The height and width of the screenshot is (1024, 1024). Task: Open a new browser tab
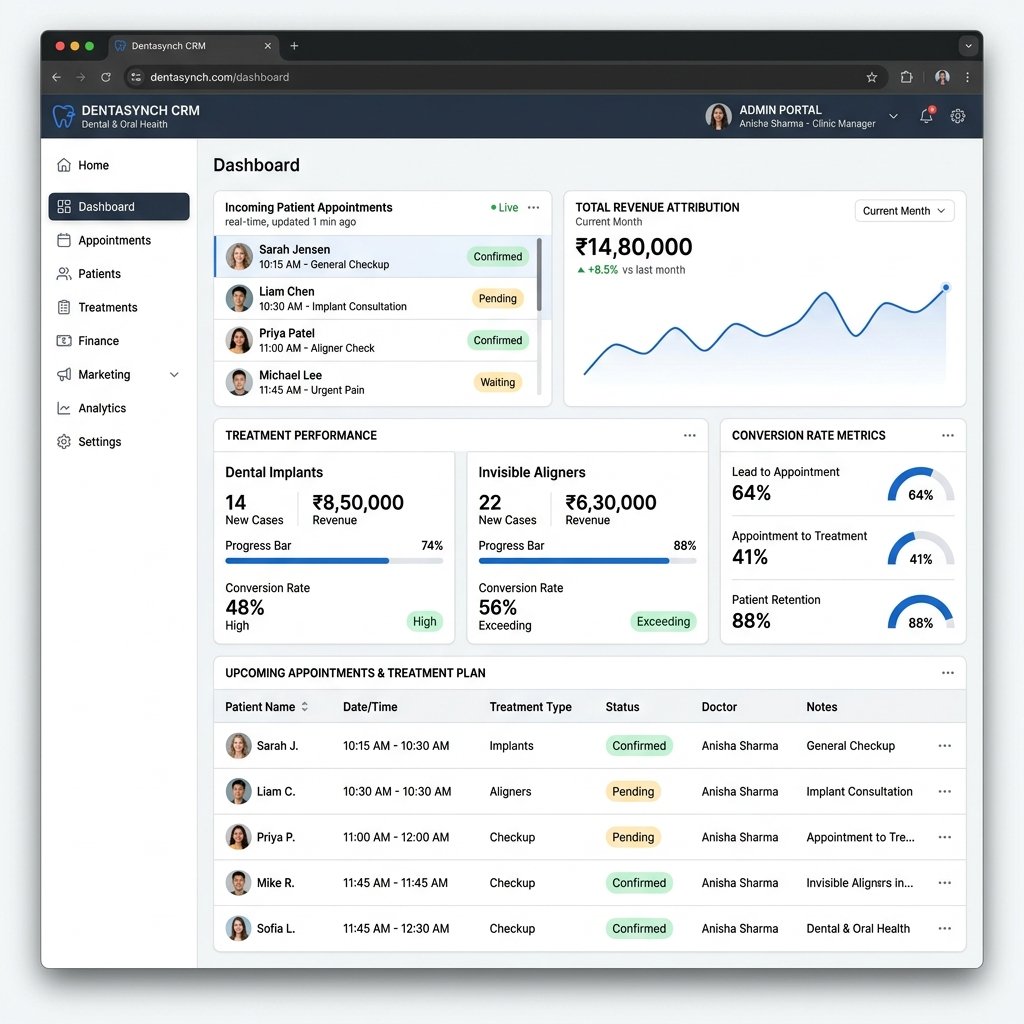(x=294, y=46)
